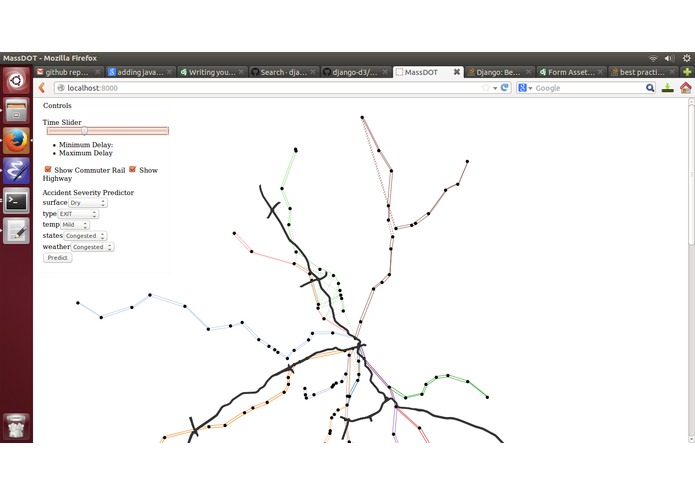The height and width of the screenshot is (494, 695).
Task: Toggle Show Highway checkbox
Action: pos(132,169)
